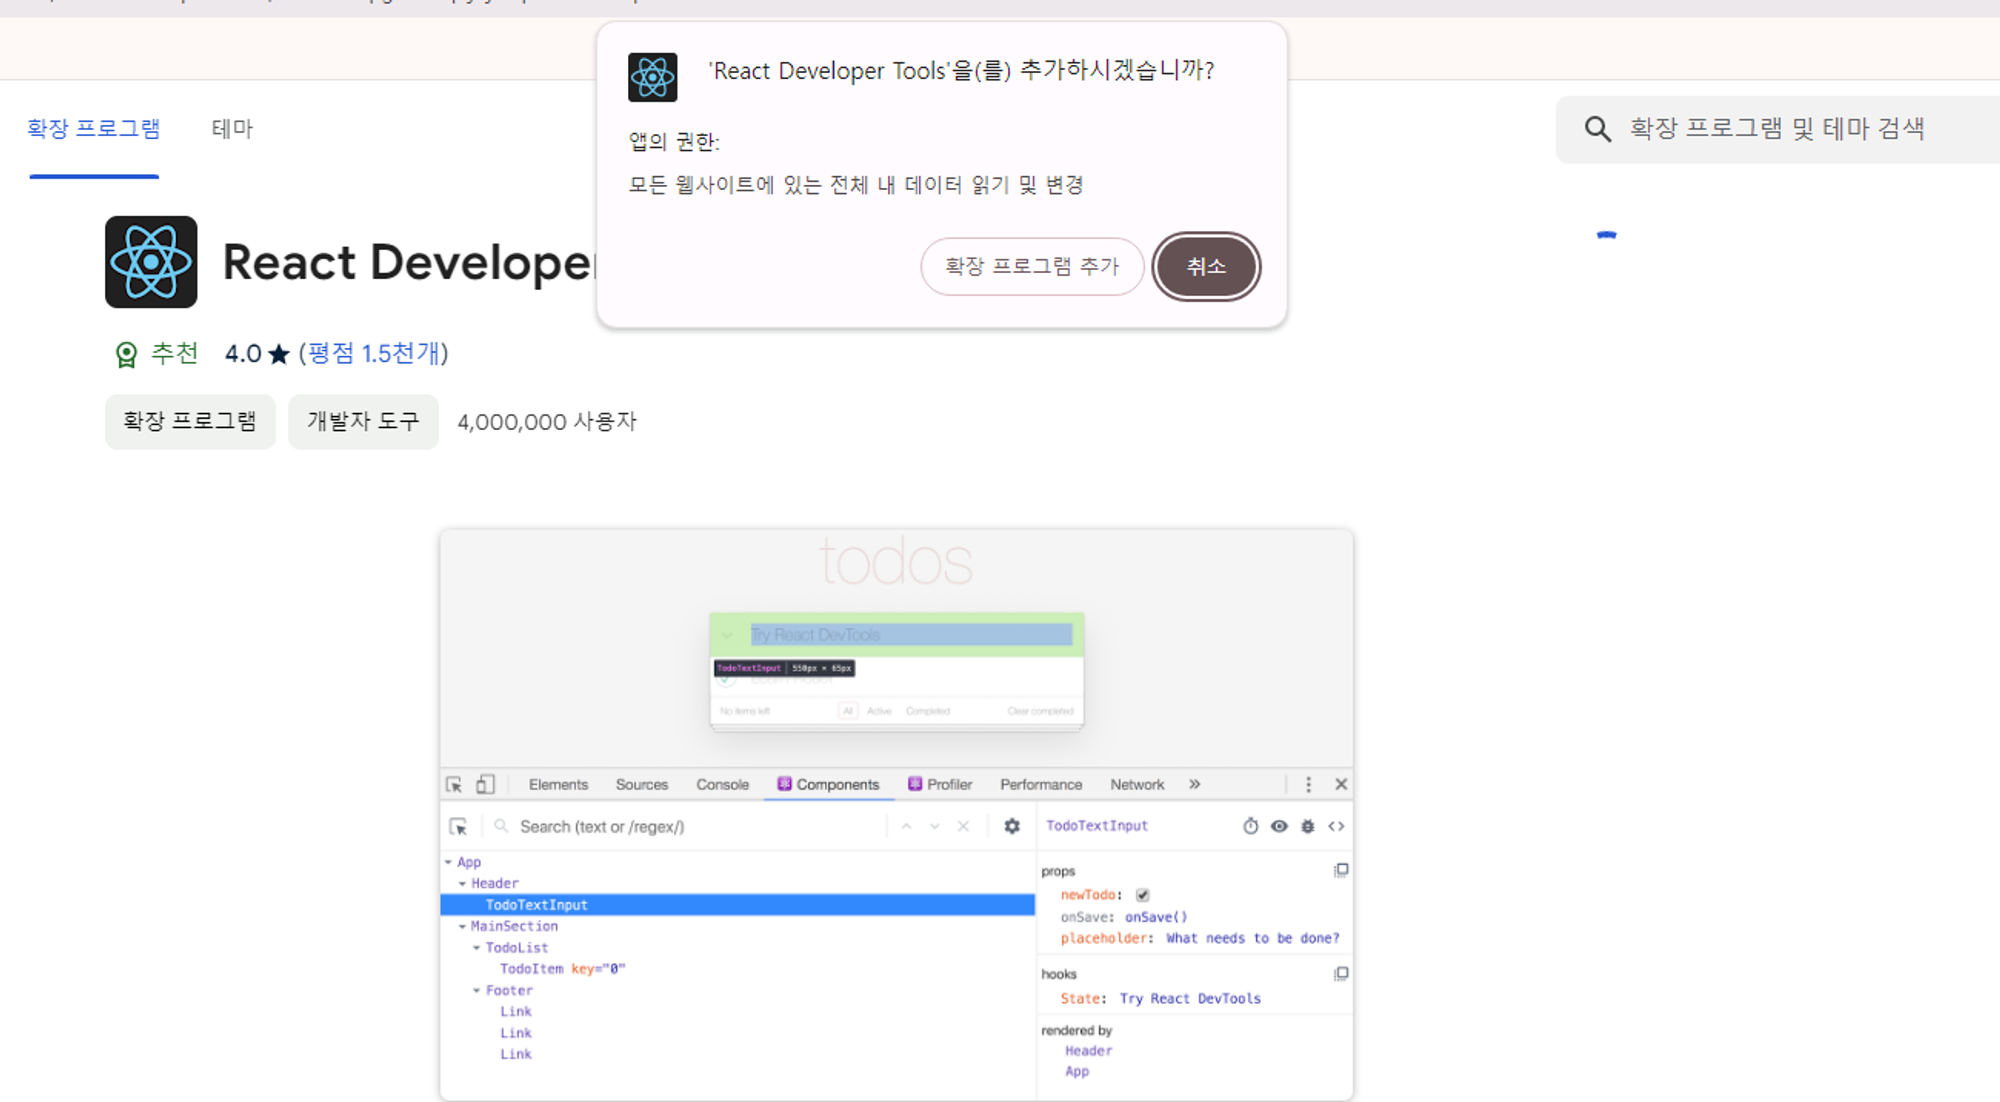Toggle the newTodo checkbox

1142,895
